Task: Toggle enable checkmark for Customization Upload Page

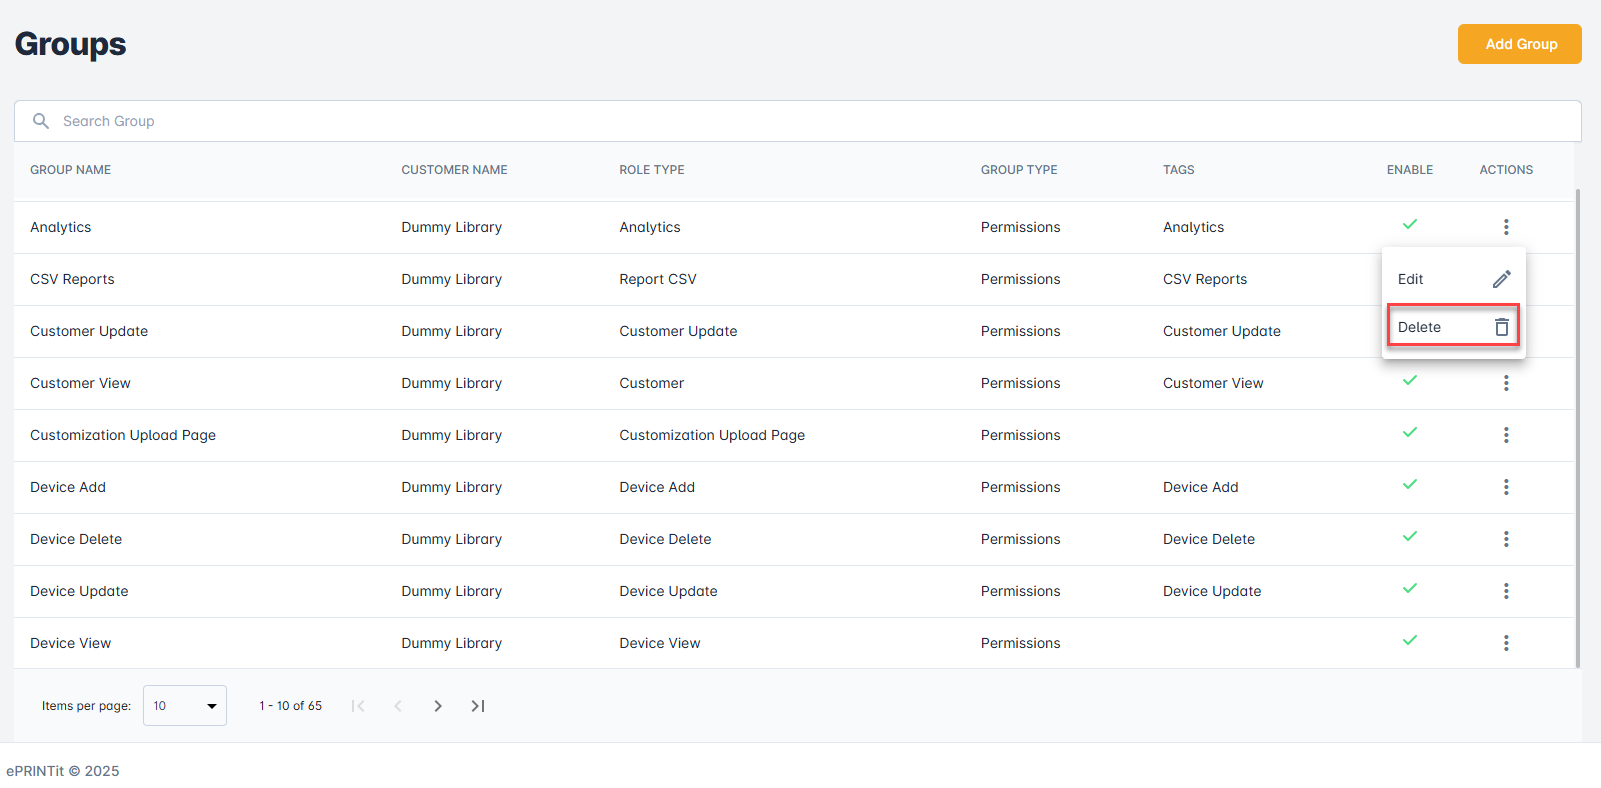Action: (x=1409, y=433)
